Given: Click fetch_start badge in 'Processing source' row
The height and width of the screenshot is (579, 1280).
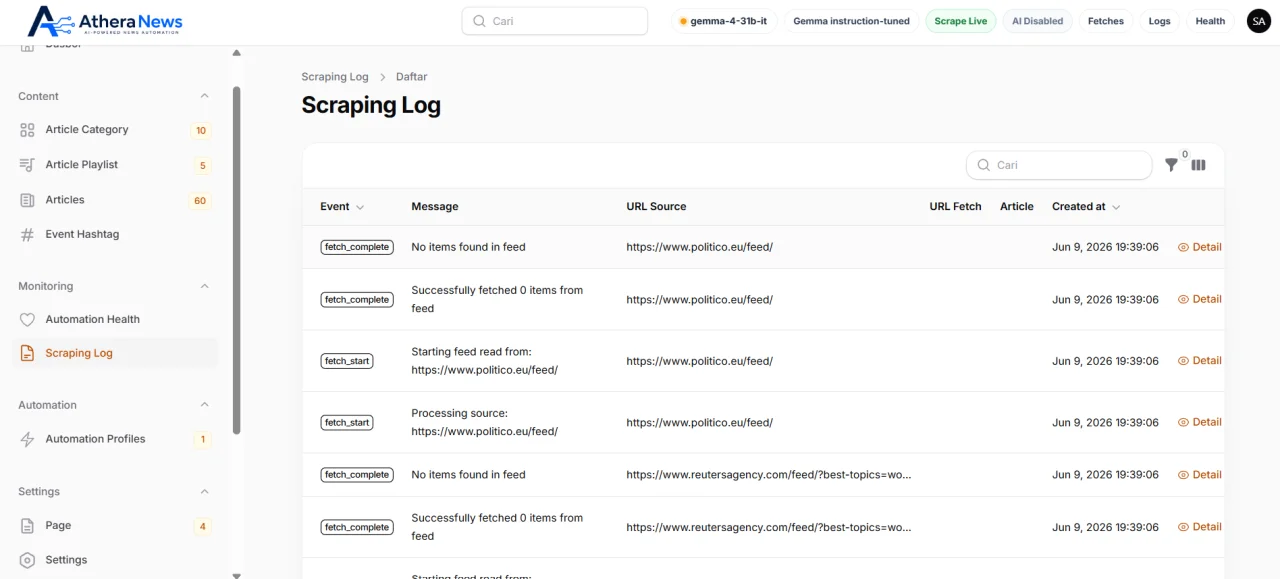Looking at the screenshot, I should [347, 423].
